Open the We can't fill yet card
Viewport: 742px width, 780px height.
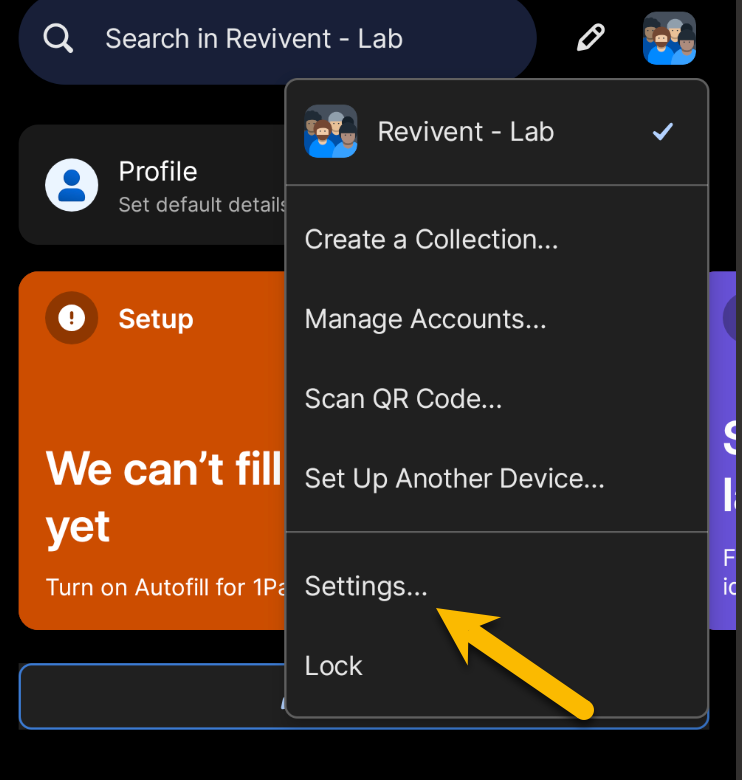coord(152,450)
